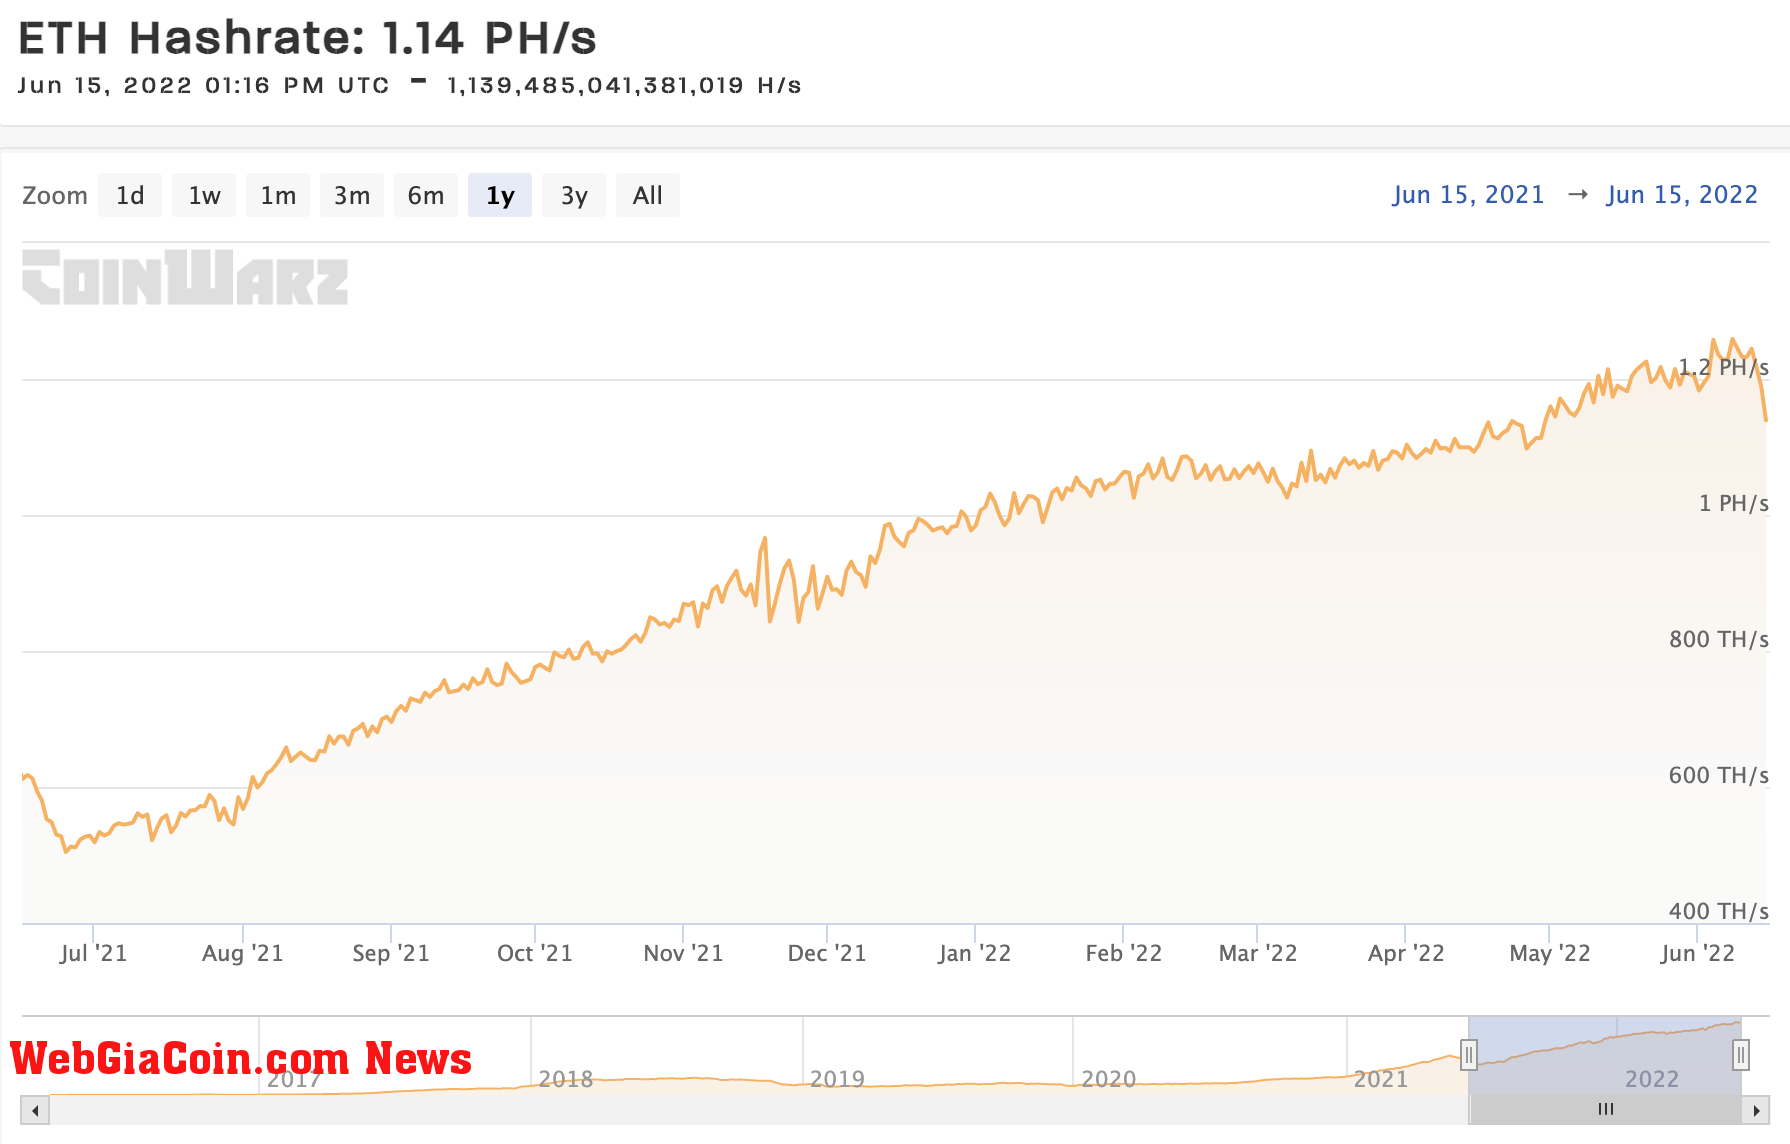Click the Zoom label

coord(55,196)
